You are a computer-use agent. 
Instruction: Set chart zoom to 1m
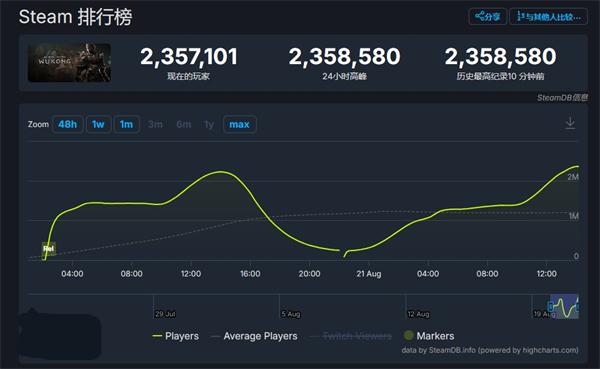coord(126,124)
